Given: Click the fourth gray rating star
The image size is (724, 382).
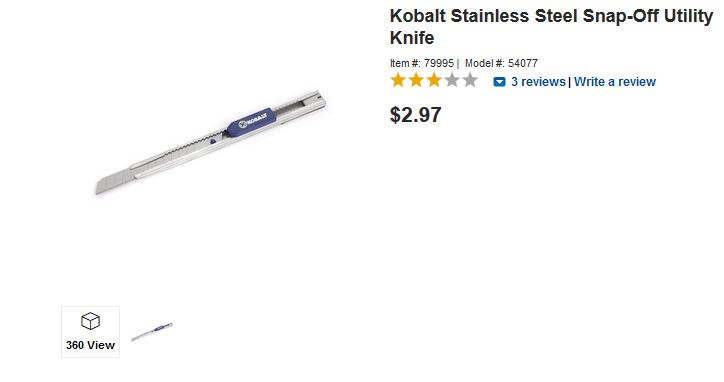Looking at the screenshot, I should click(x=452, y=80).
